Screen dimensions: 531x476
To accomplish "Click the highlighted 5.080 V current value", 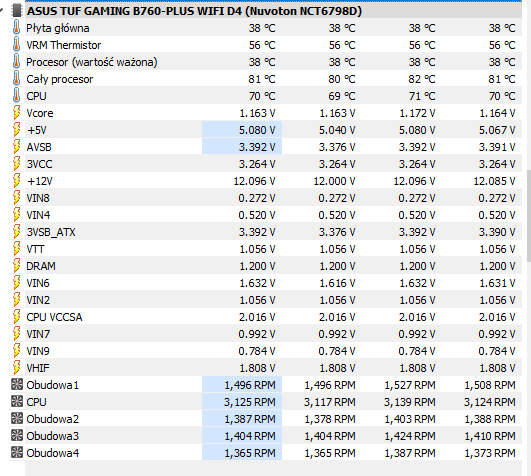I will pyautogui.click(x=242, y=130).
